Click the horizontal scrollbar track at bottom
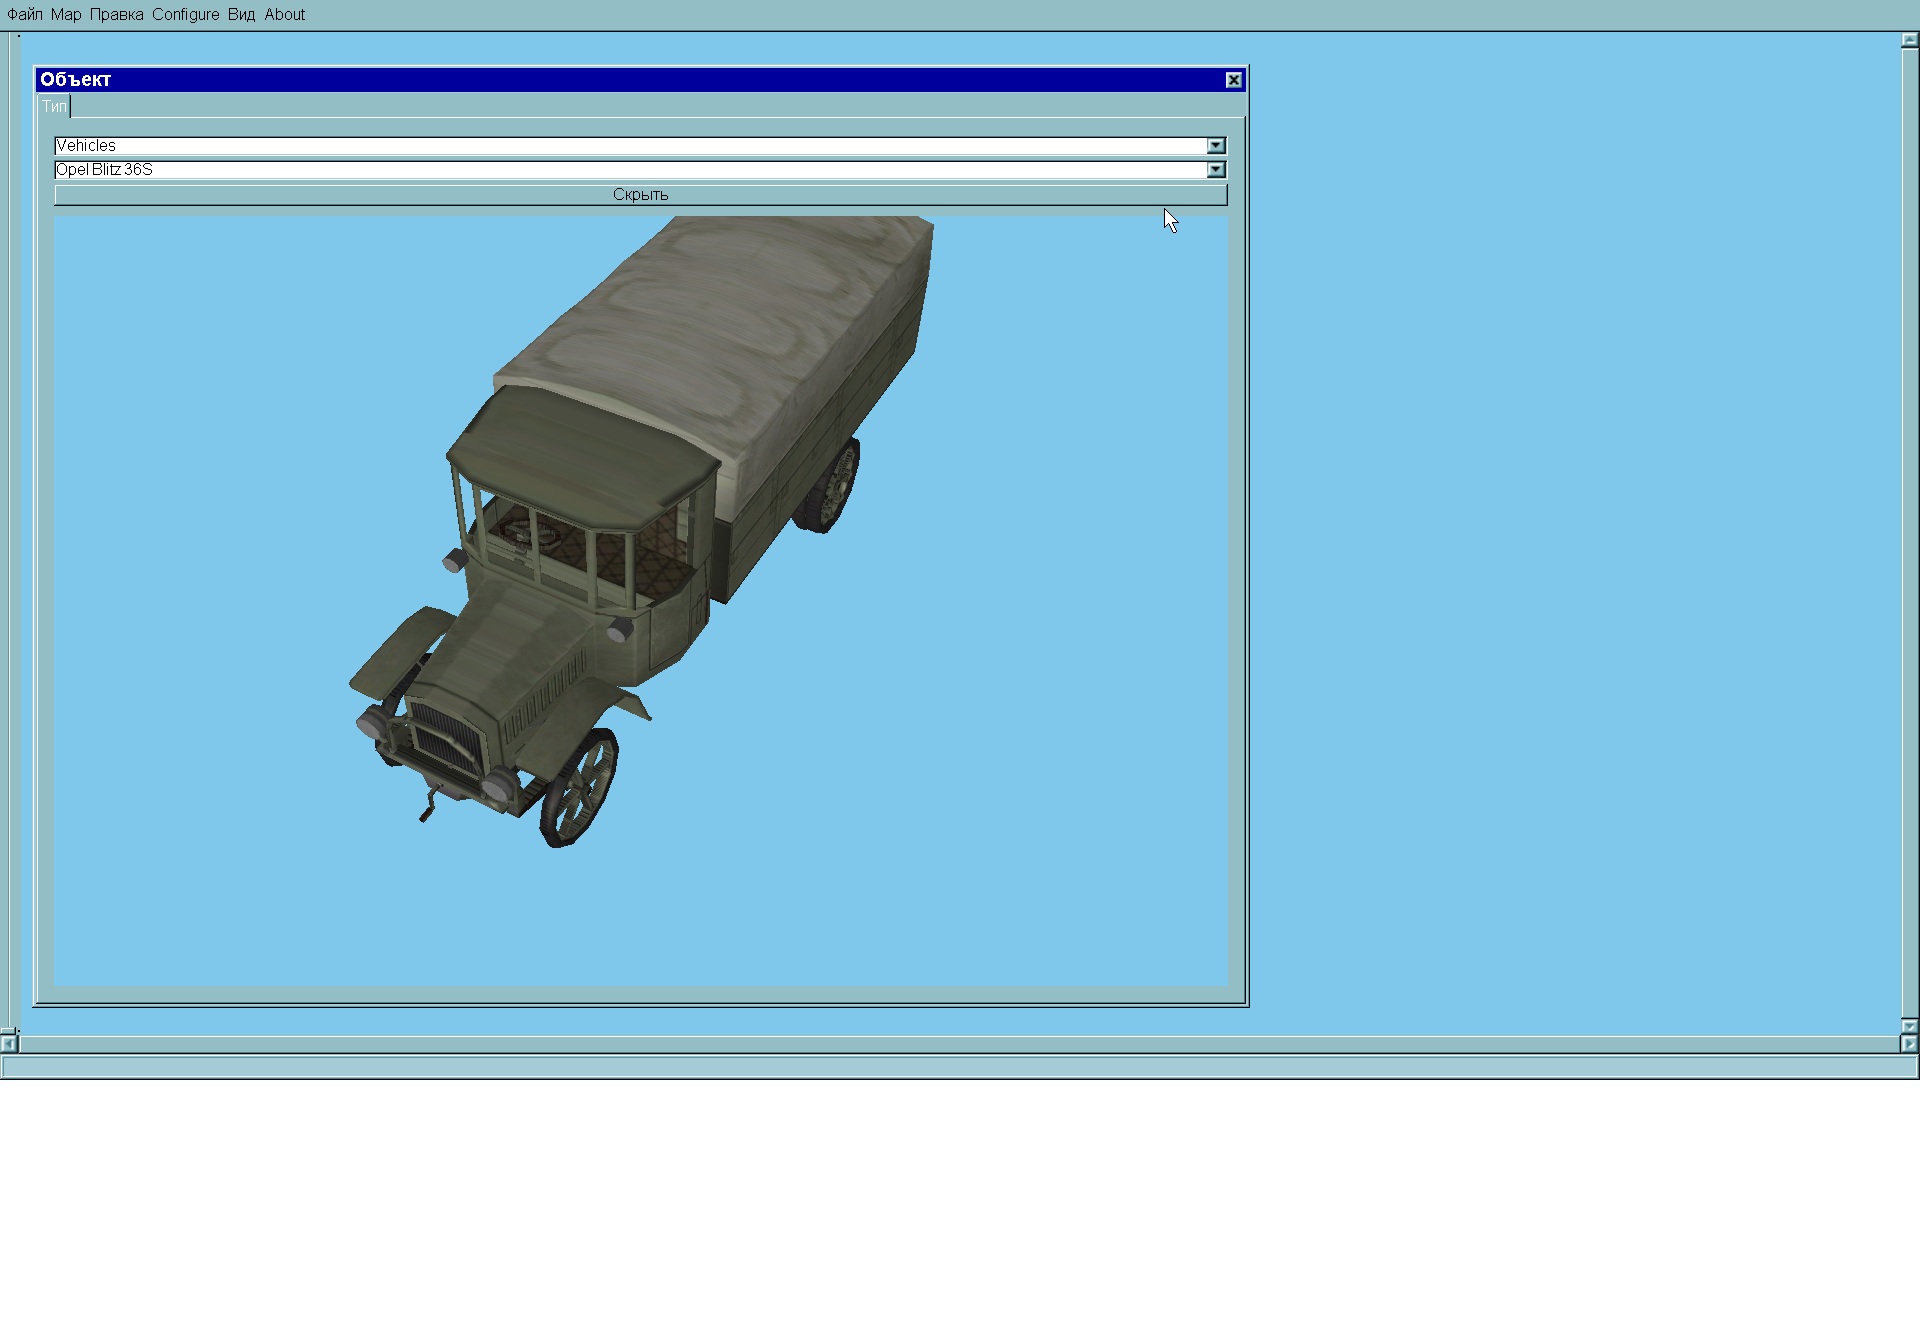Viewport: 1920px width, 1328px height. (960, 1044)
